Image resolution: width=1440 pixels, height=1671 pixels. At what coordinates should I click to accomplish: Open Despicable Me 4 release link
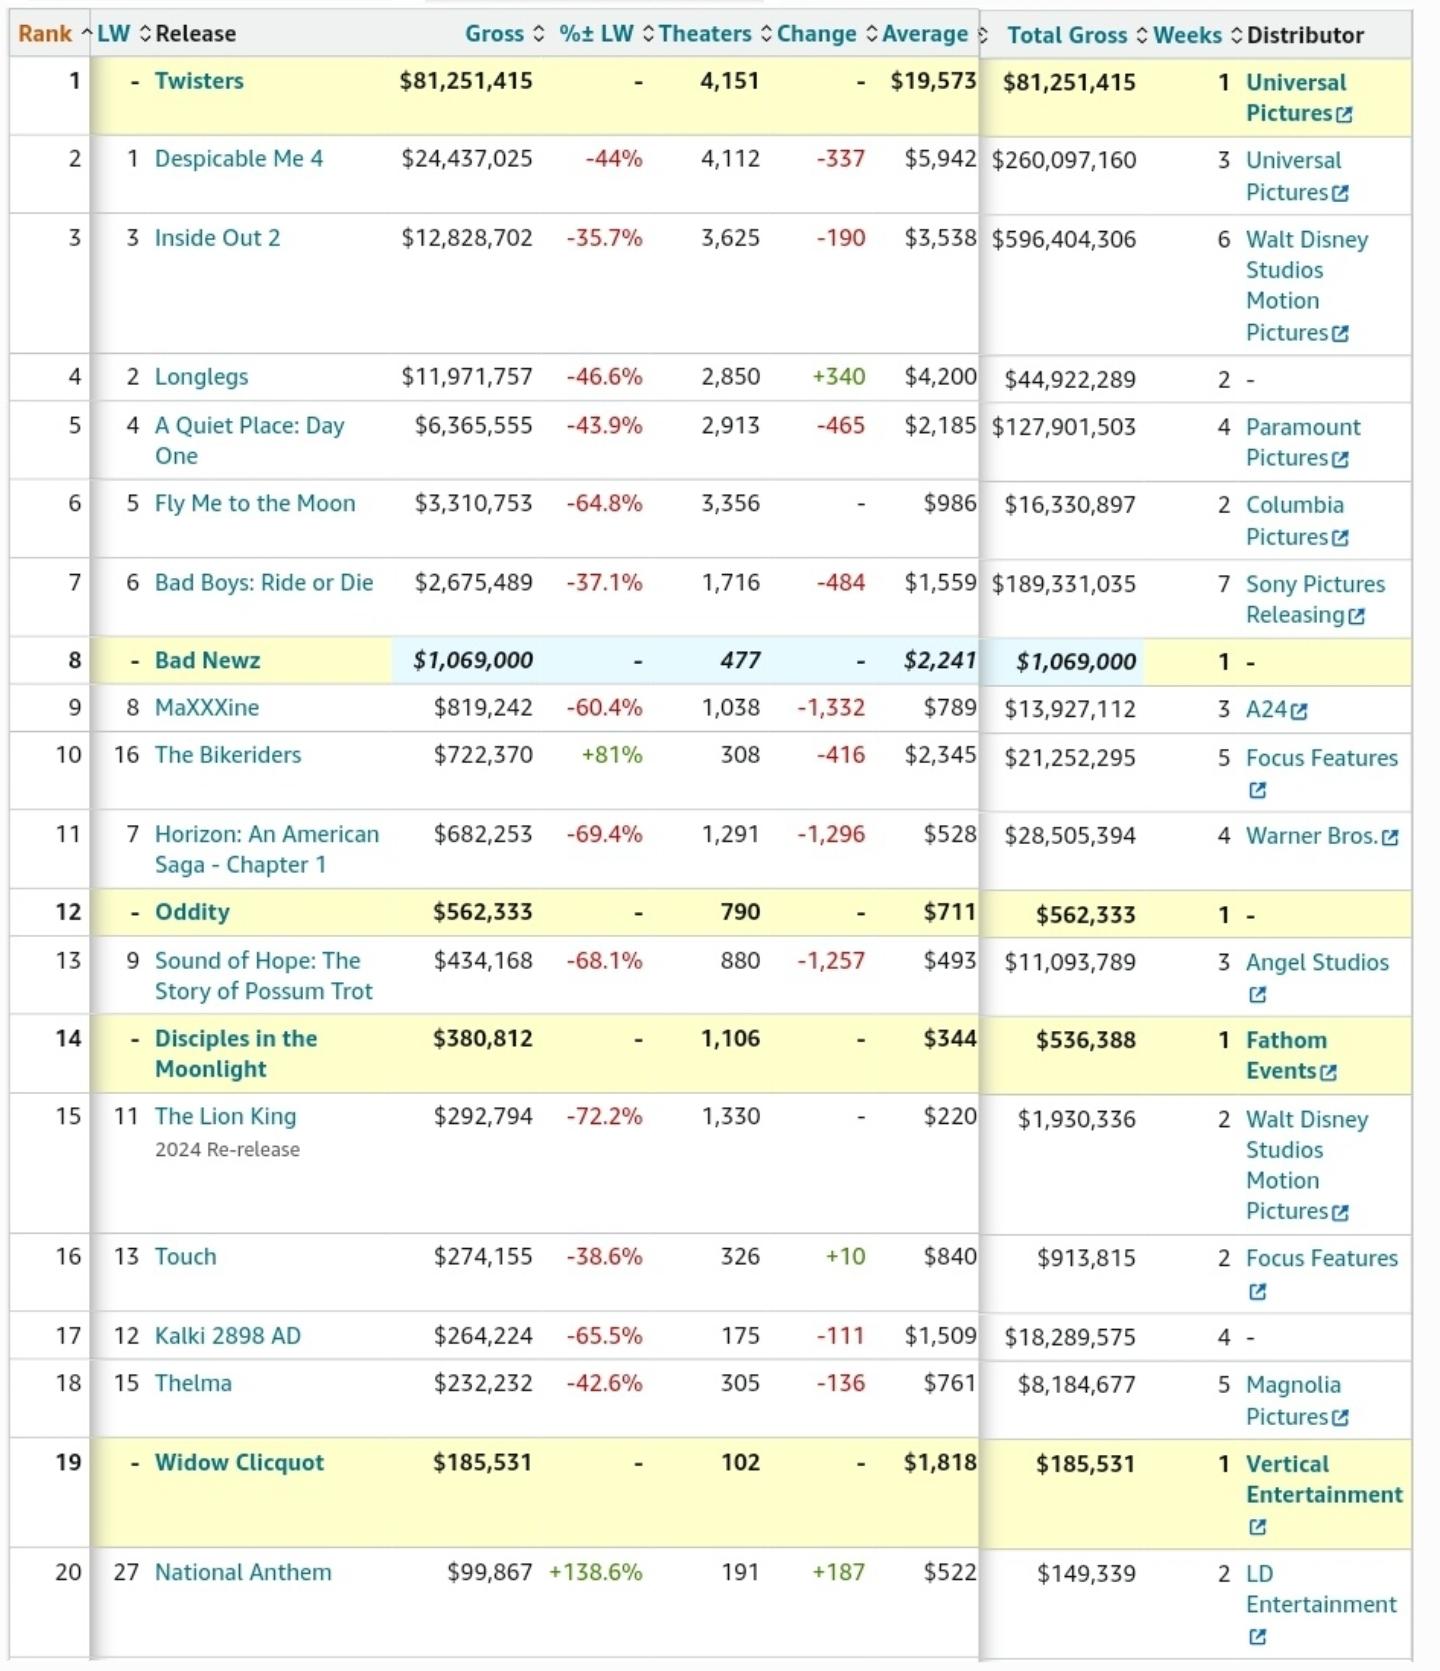pyautogui.click(x=239, y=159)
